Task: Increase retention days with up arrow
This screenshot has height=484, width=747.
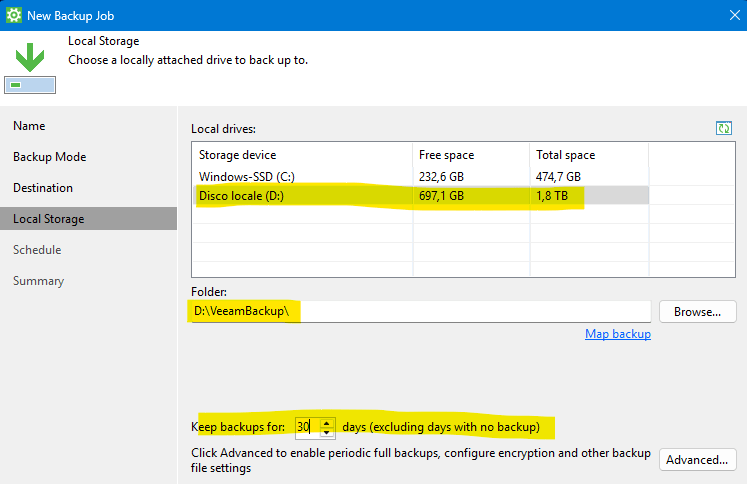Action: (x=327, y=423)
